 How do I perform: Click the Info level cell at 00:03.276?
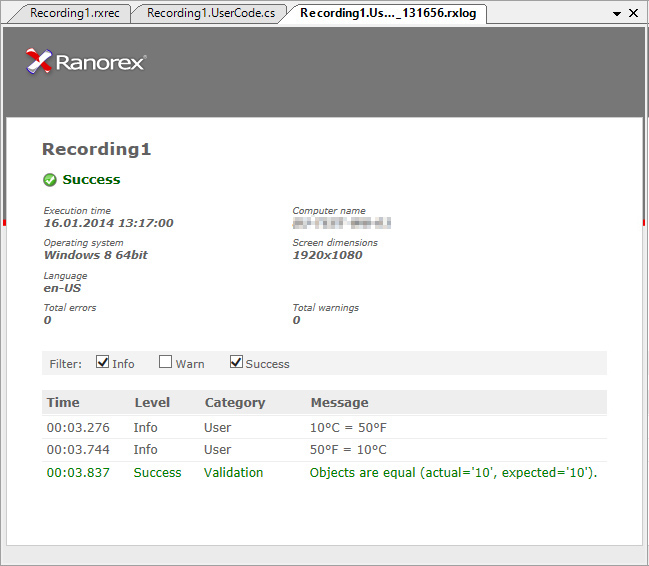(145, 428)
